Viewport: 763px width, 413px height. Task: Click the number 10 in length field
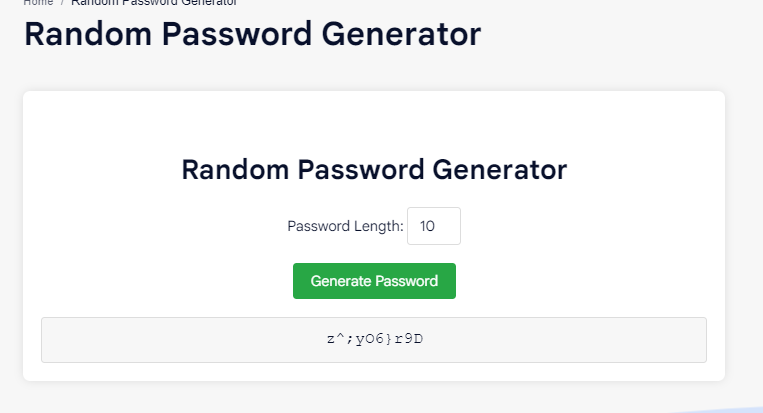(427, 226)
